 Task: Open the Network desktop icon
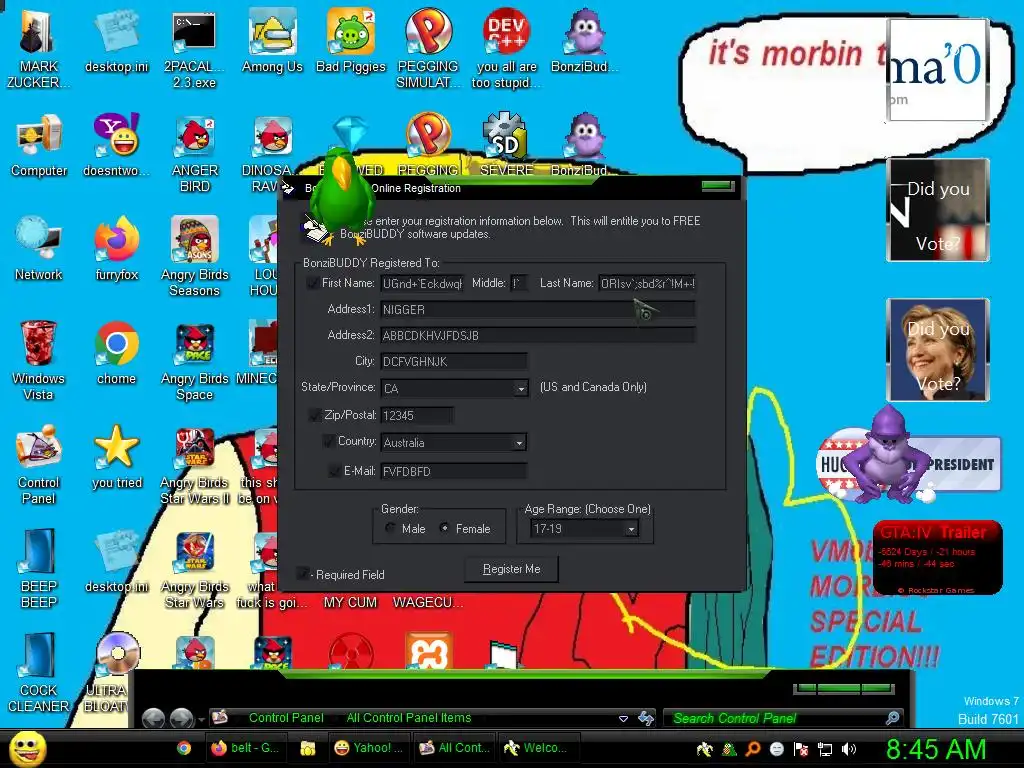point(39,248)
